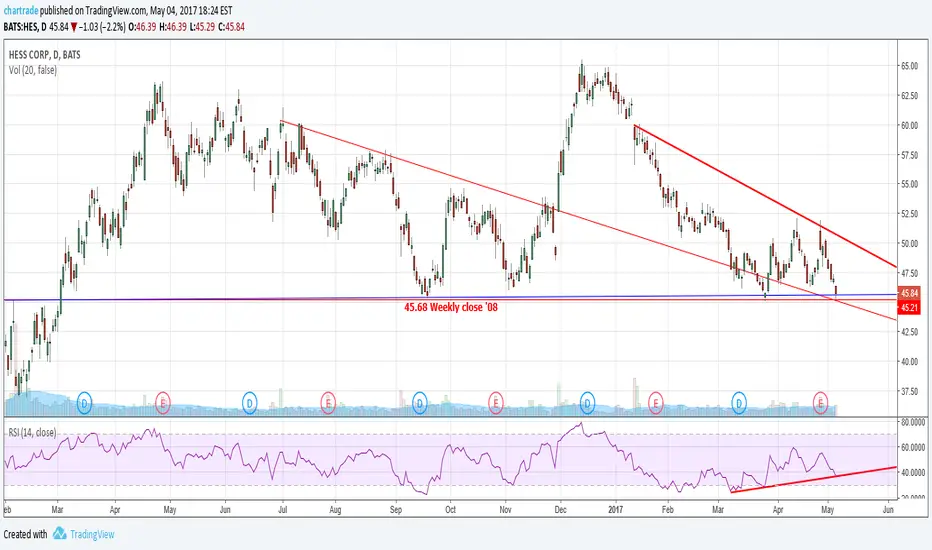Click the 50.00 price axis label
Image resolution: width=932 pixels, height=550 pixels.
coord(909,243)
